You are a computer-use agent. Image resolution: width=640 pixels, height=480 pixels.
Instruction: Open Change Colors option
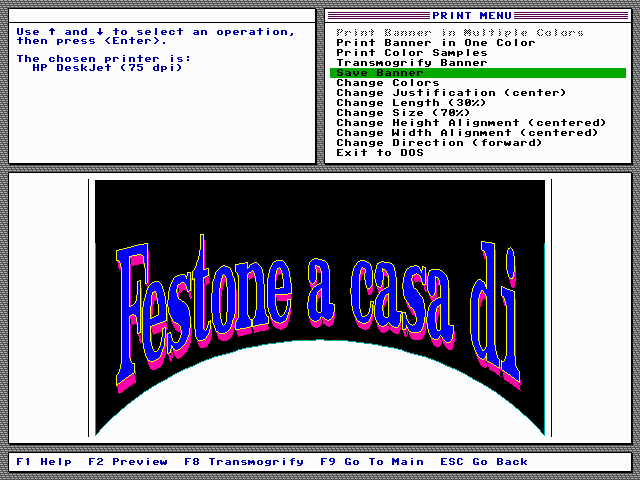(x=388, y=83)
